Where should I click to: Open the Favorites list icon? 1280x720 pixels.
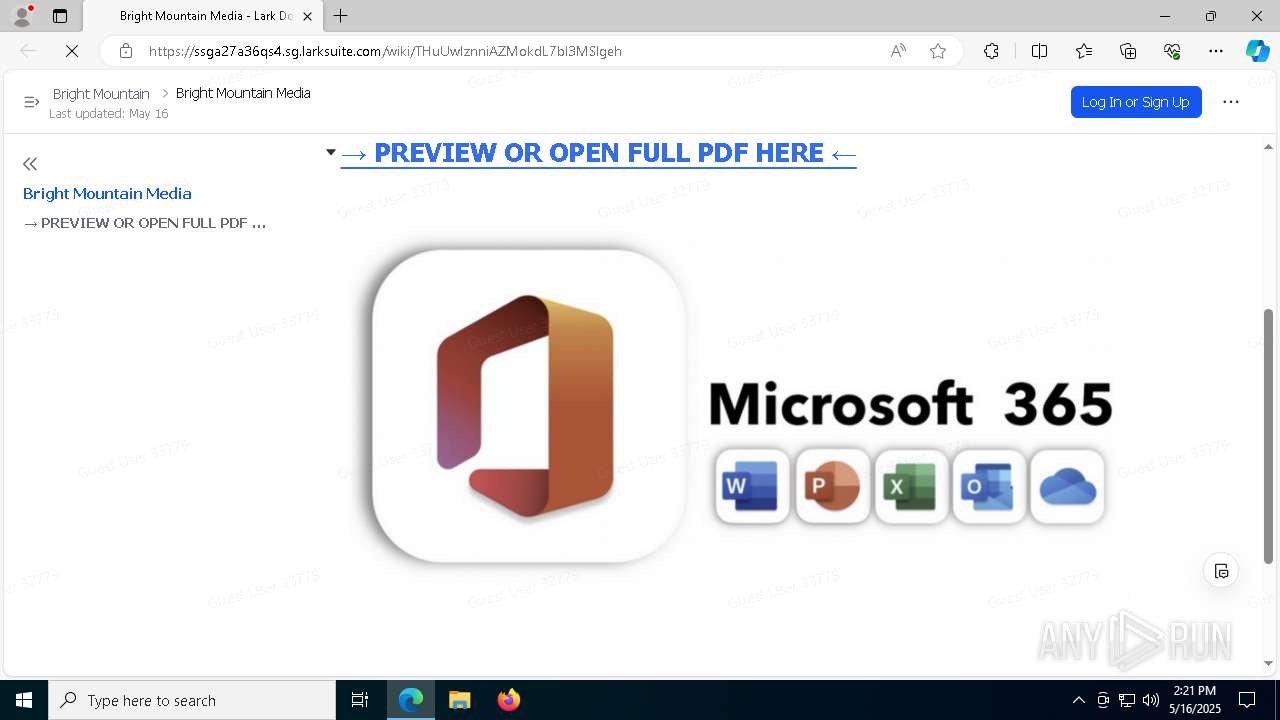coord(1084,51)
